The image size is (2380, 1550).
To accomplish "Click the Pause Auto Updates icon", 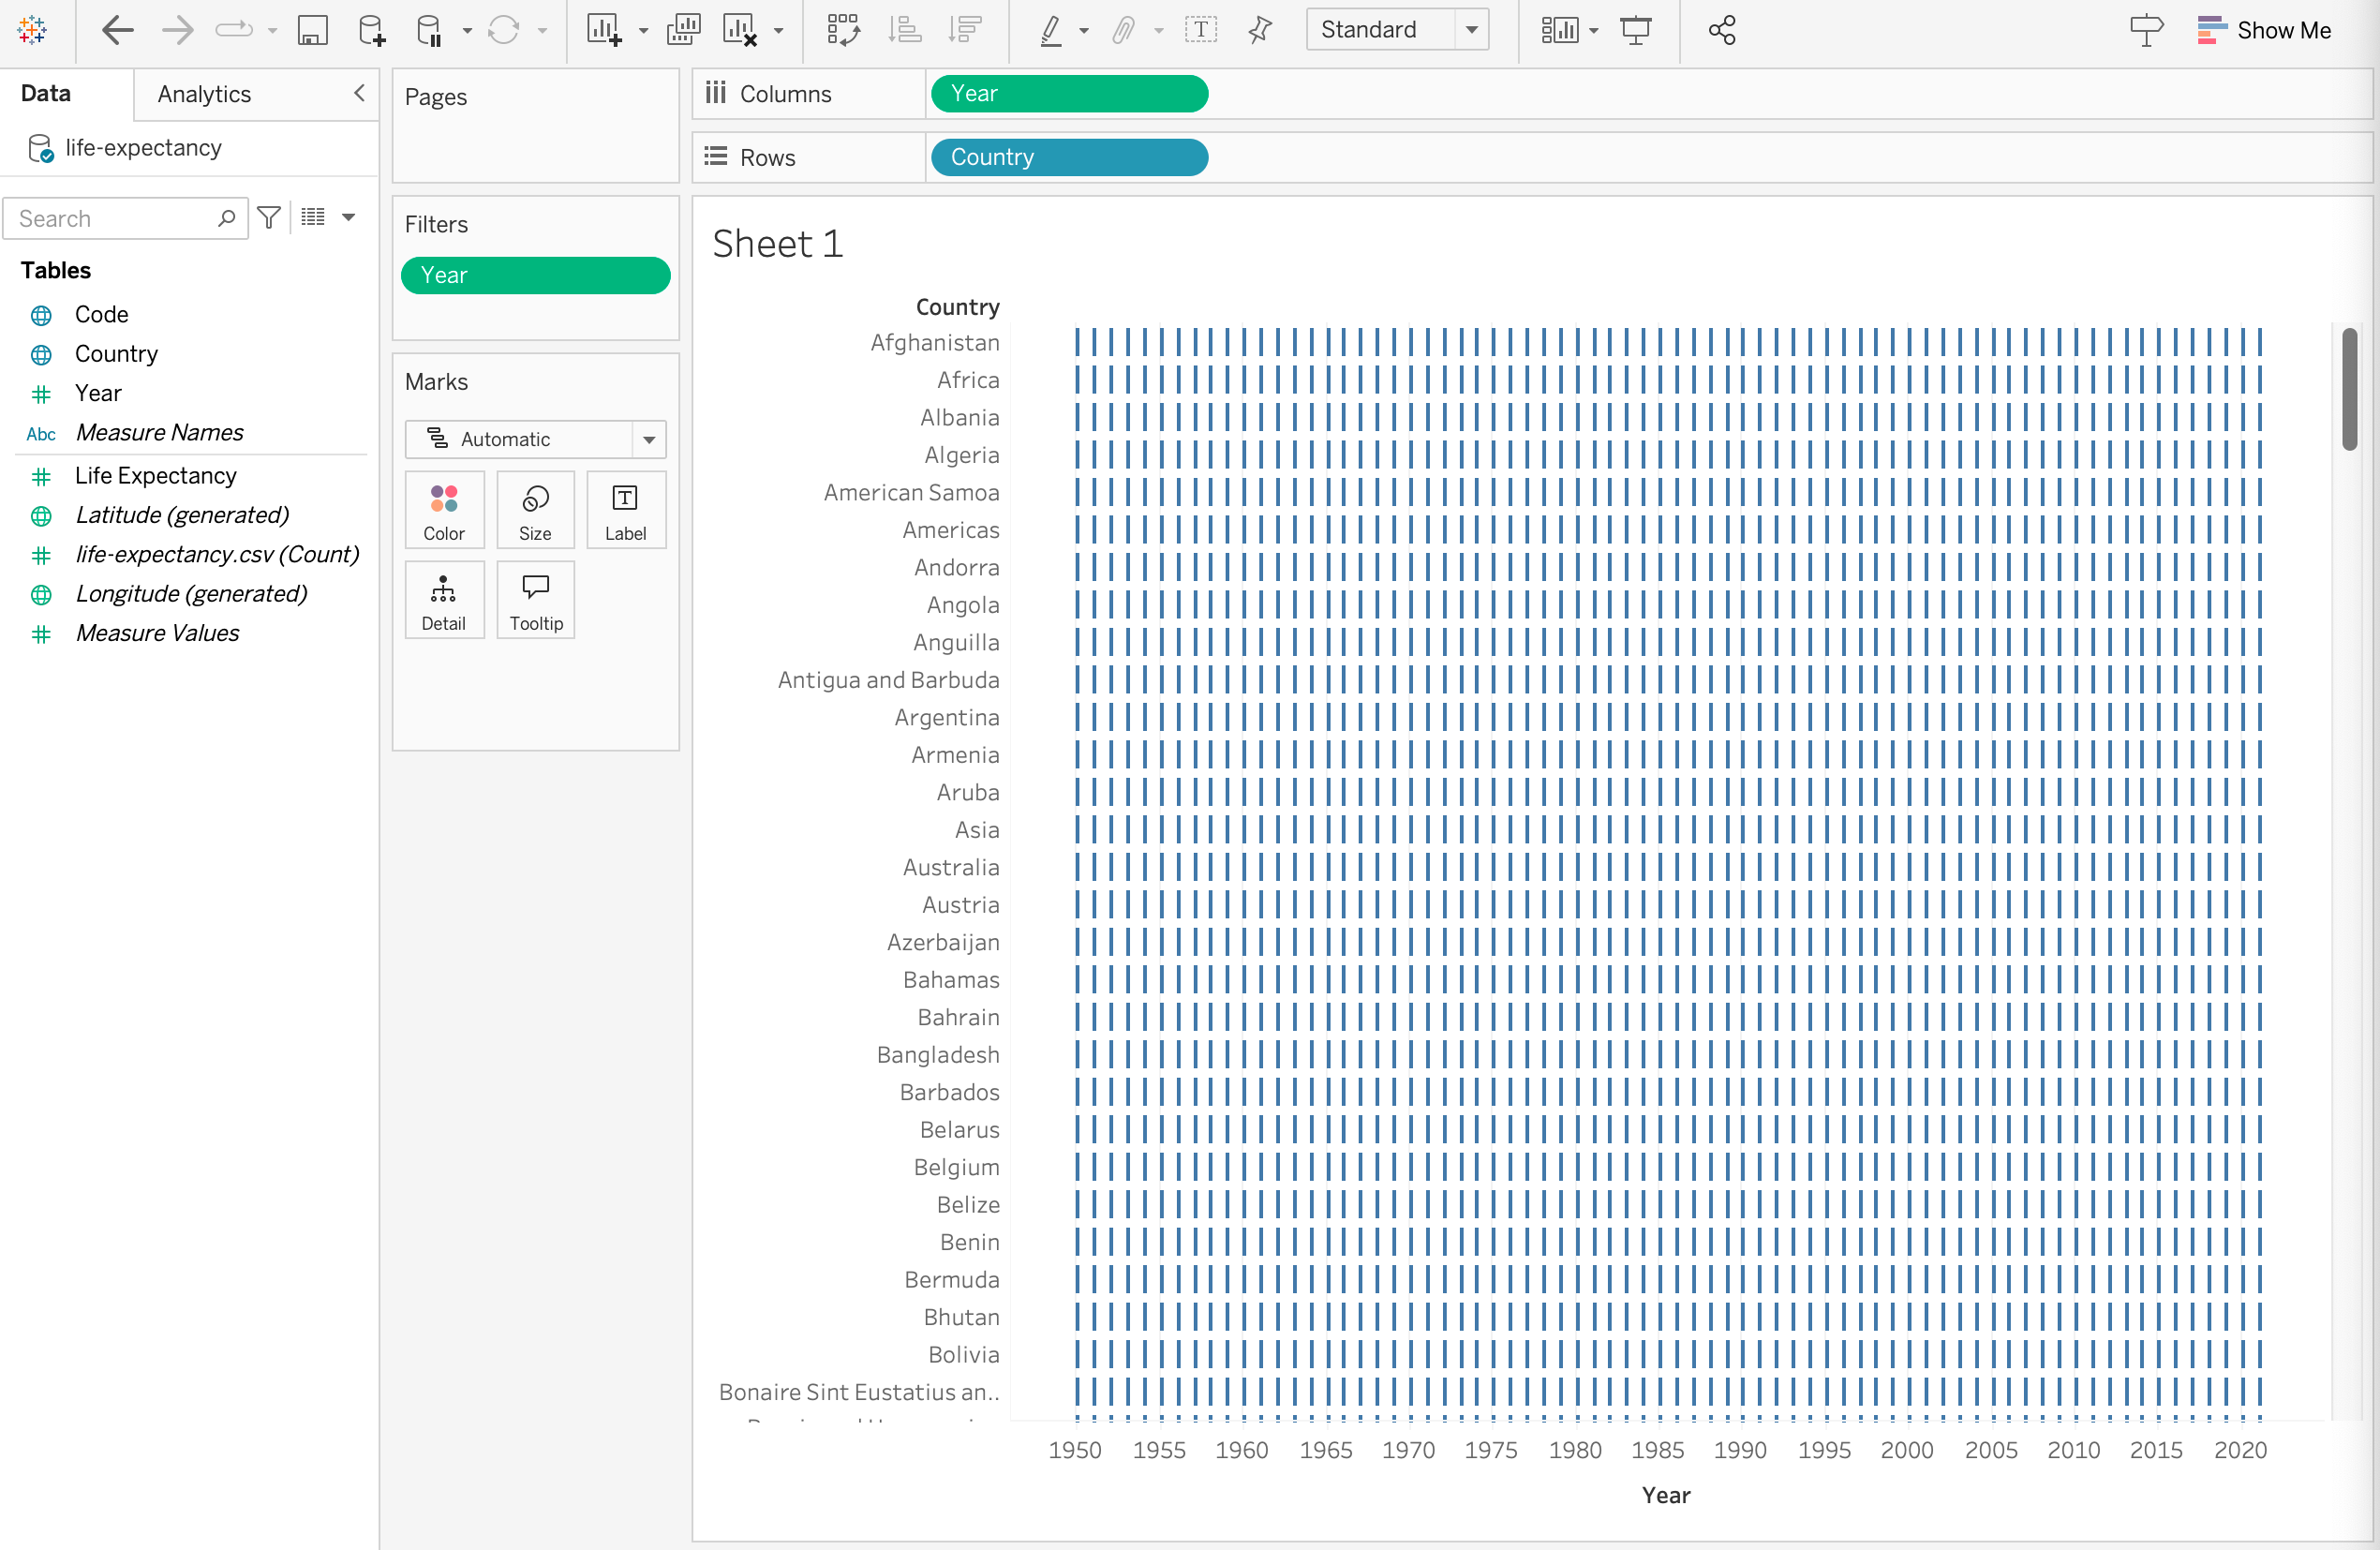I will pos(429,30).
